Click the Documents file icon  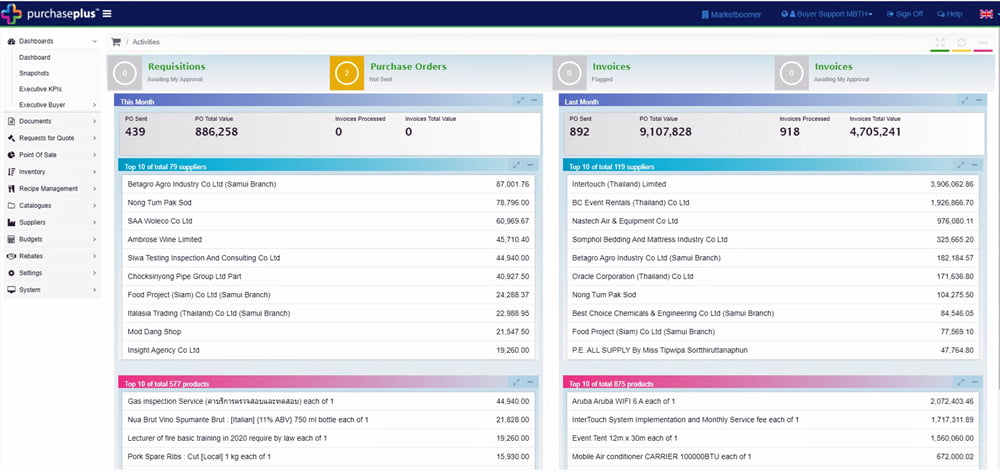pos(11,121)
